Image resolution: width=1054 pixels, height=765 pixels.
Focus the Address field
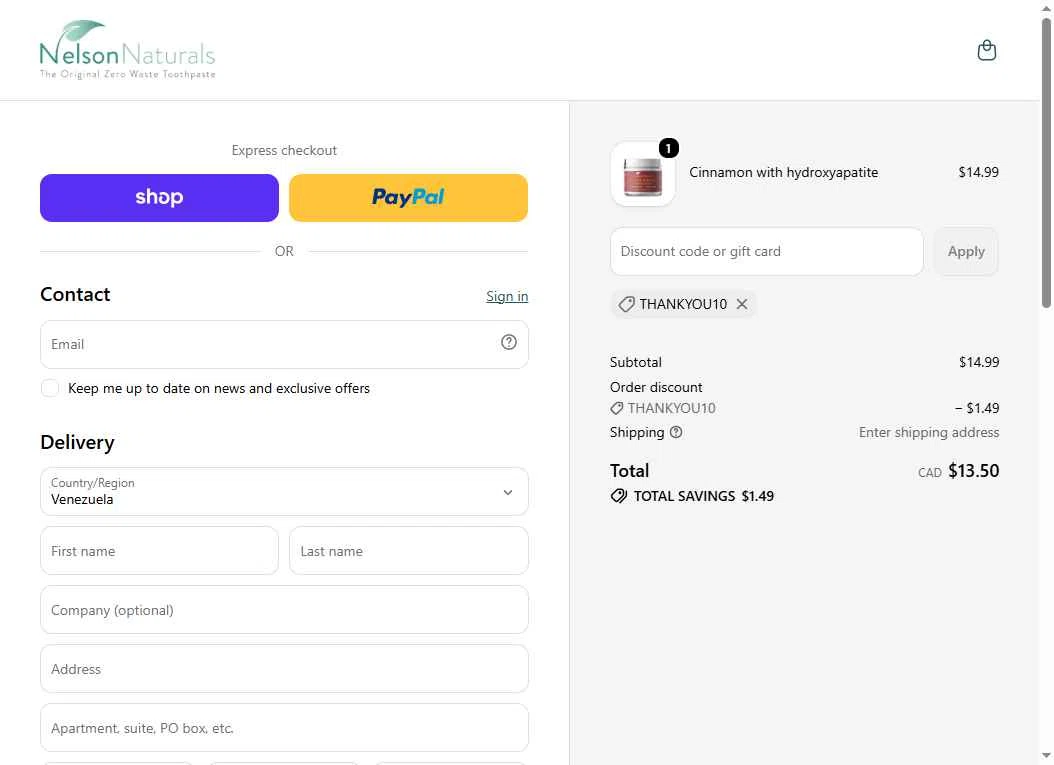284,669
